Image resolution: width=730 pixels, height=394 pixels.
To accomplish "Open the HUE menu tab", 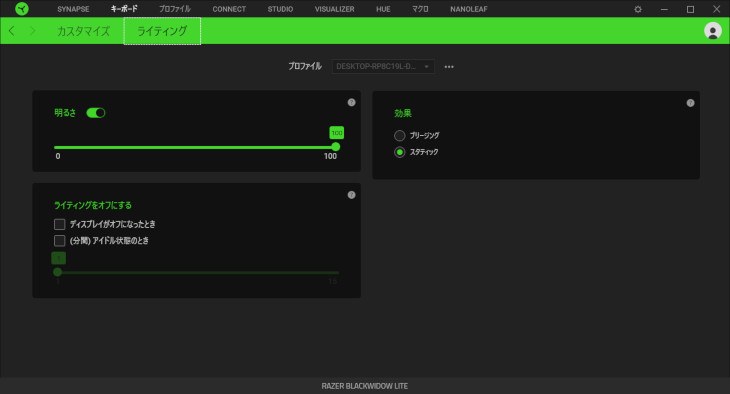I will tap(383, 9).
